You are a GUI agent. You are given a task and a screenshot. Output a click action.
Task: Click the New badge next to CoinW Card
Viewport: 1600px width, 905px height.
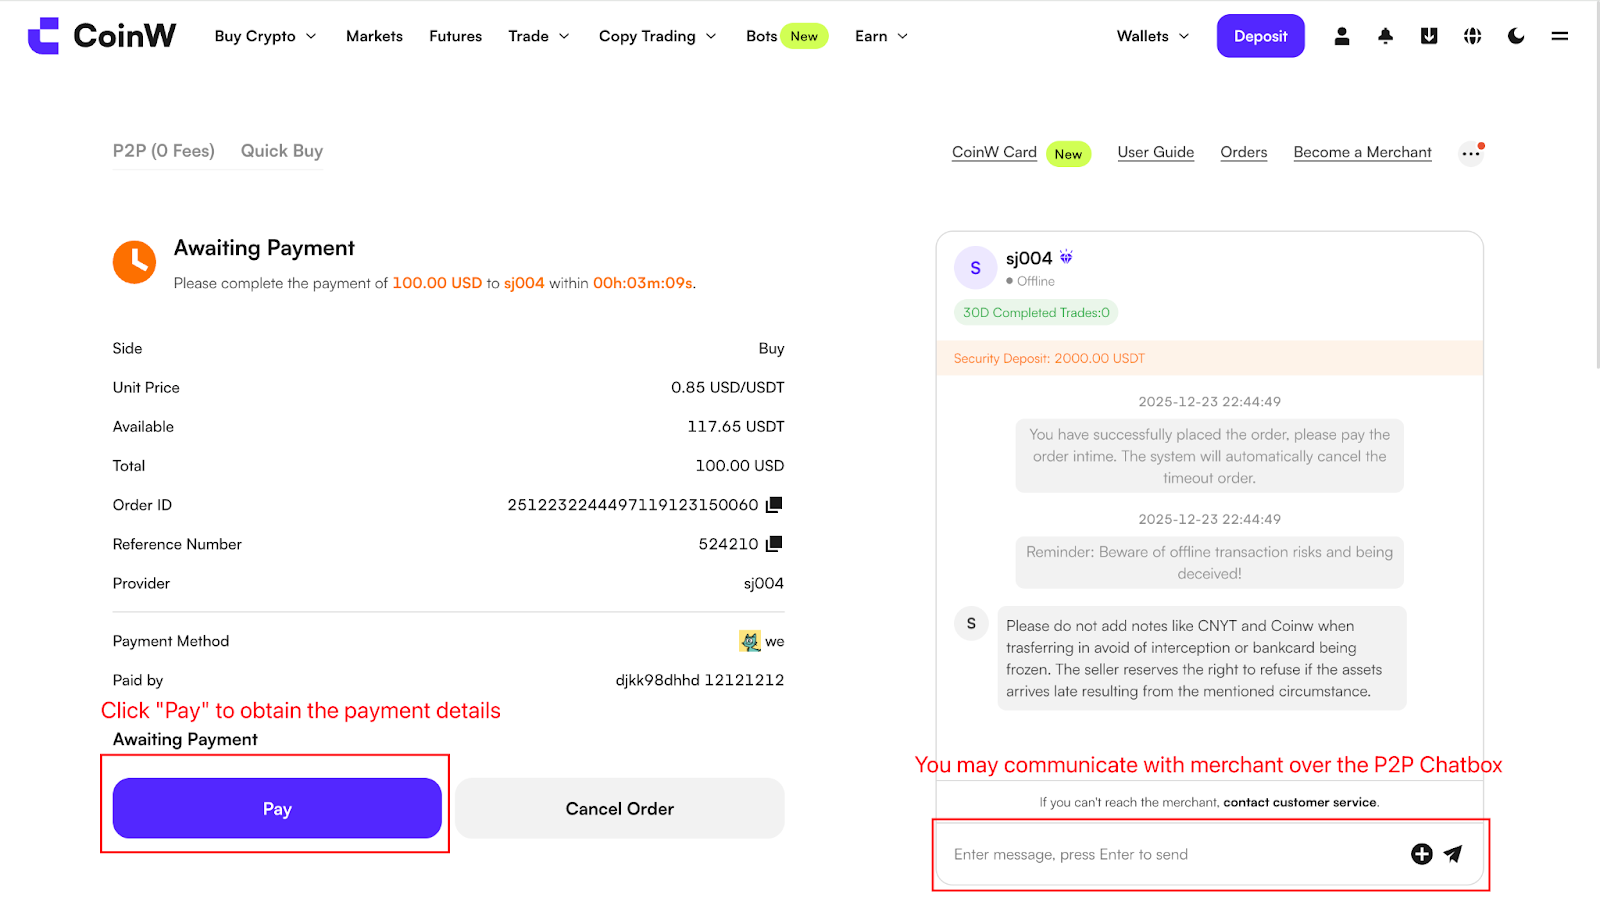tap(1068, 154)
